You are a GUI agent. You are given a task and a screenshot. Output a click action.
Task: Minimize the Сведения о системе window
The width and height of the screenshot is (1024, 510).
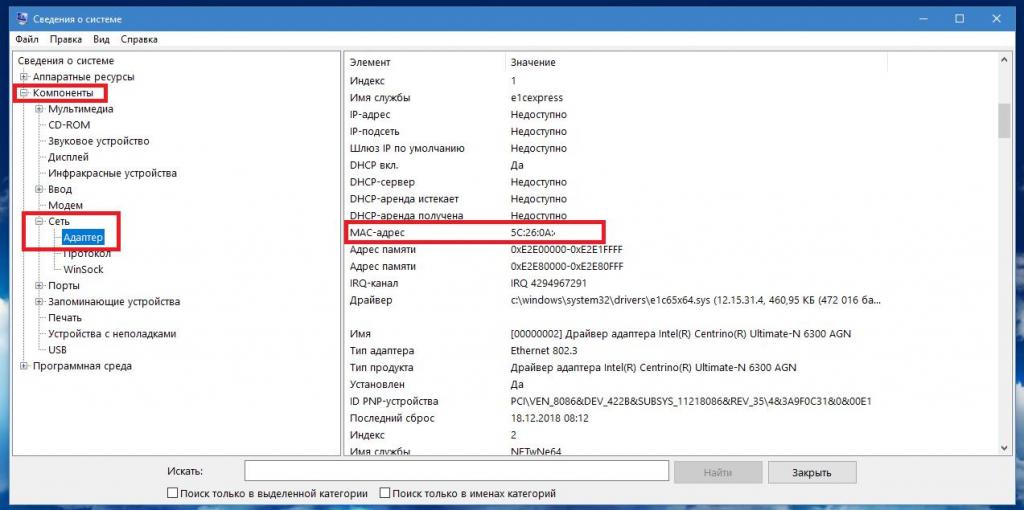[x=923, y=19]
